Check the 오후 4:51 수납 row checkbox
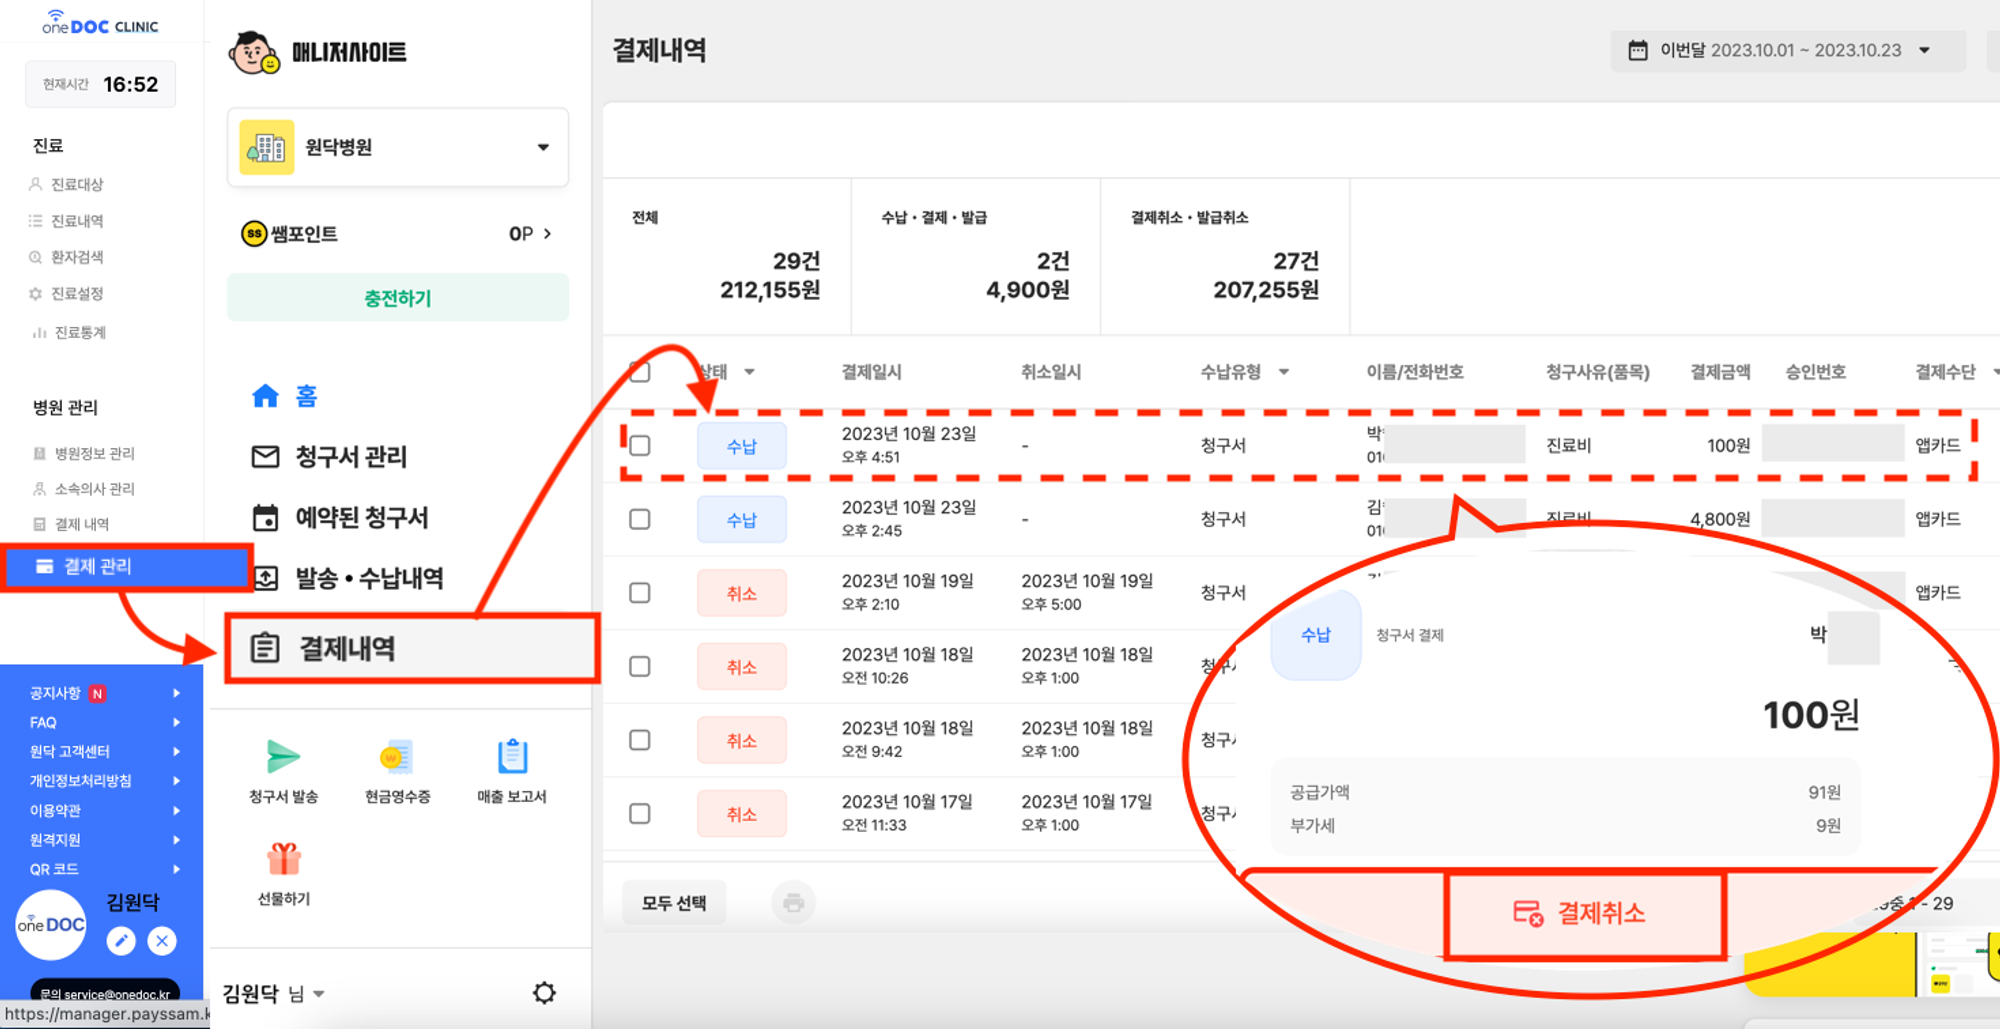 pyautogui.click(x=640, y=446)
